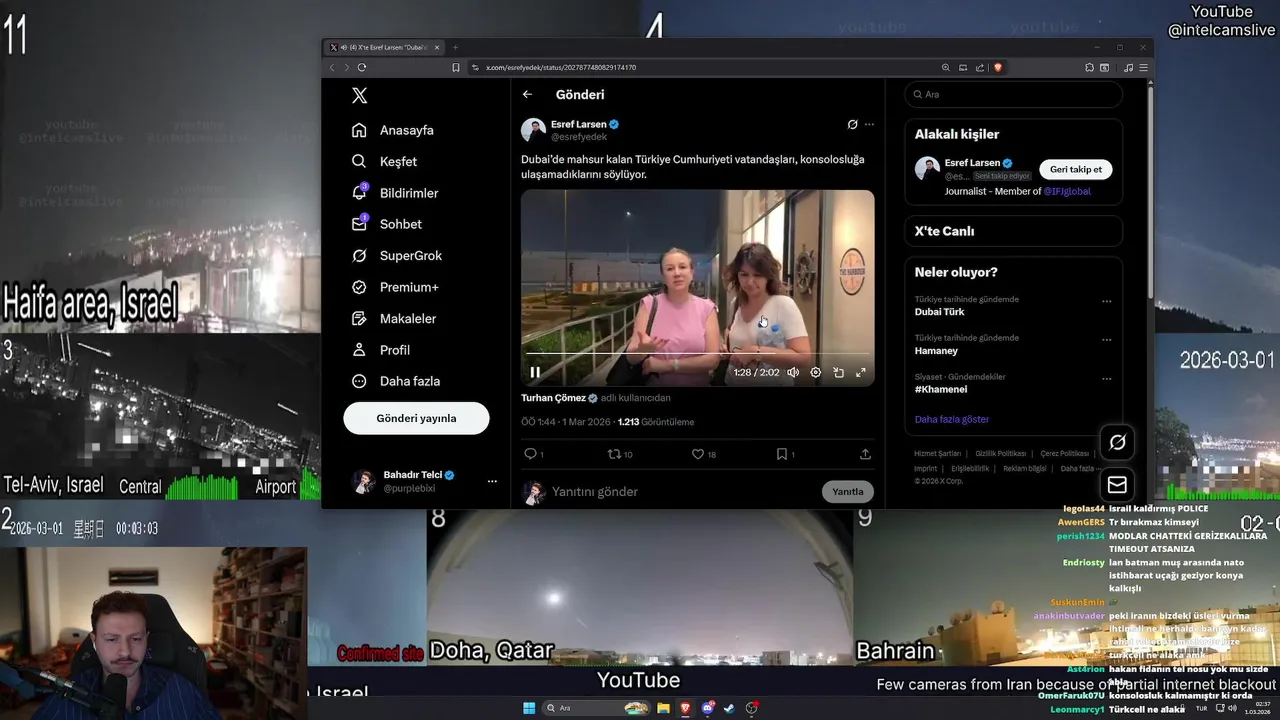
Task: Open options for Dubai Türk trend
Action: point(1106,301)
